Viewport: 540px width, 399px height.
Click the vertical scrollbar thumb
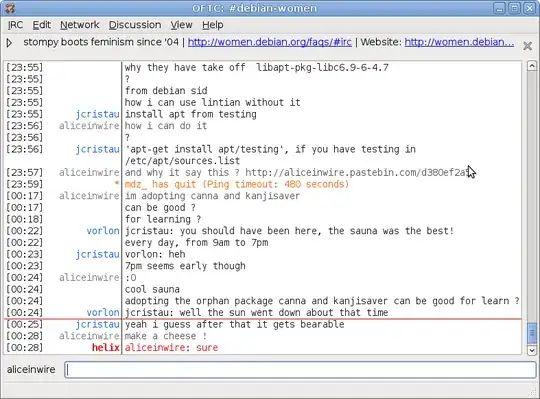(x=532, y=333)
